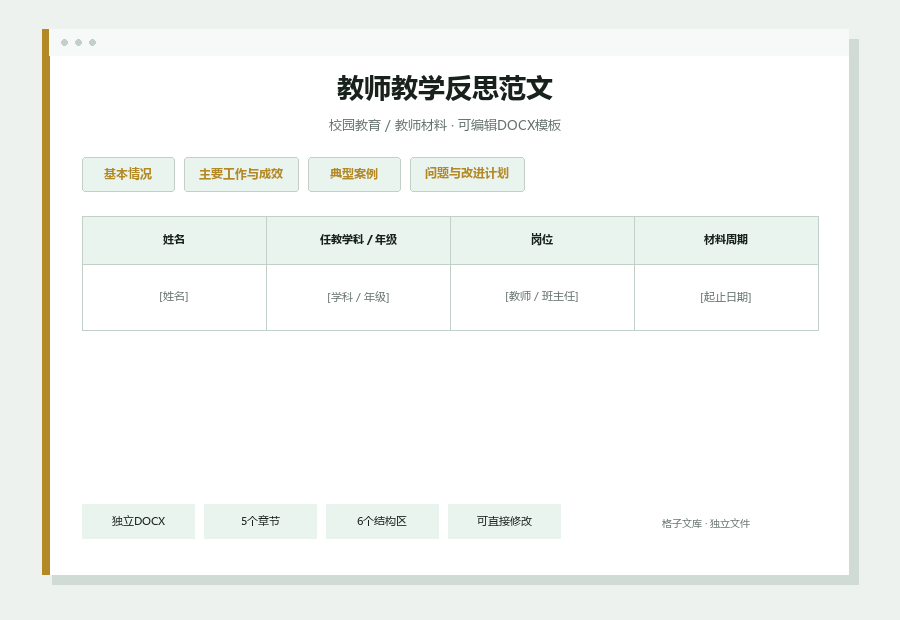Image resolution: width=900 pixels, height=620 pixels.
Task: Click the [姓名] placeholder cell
Action: 174,297
